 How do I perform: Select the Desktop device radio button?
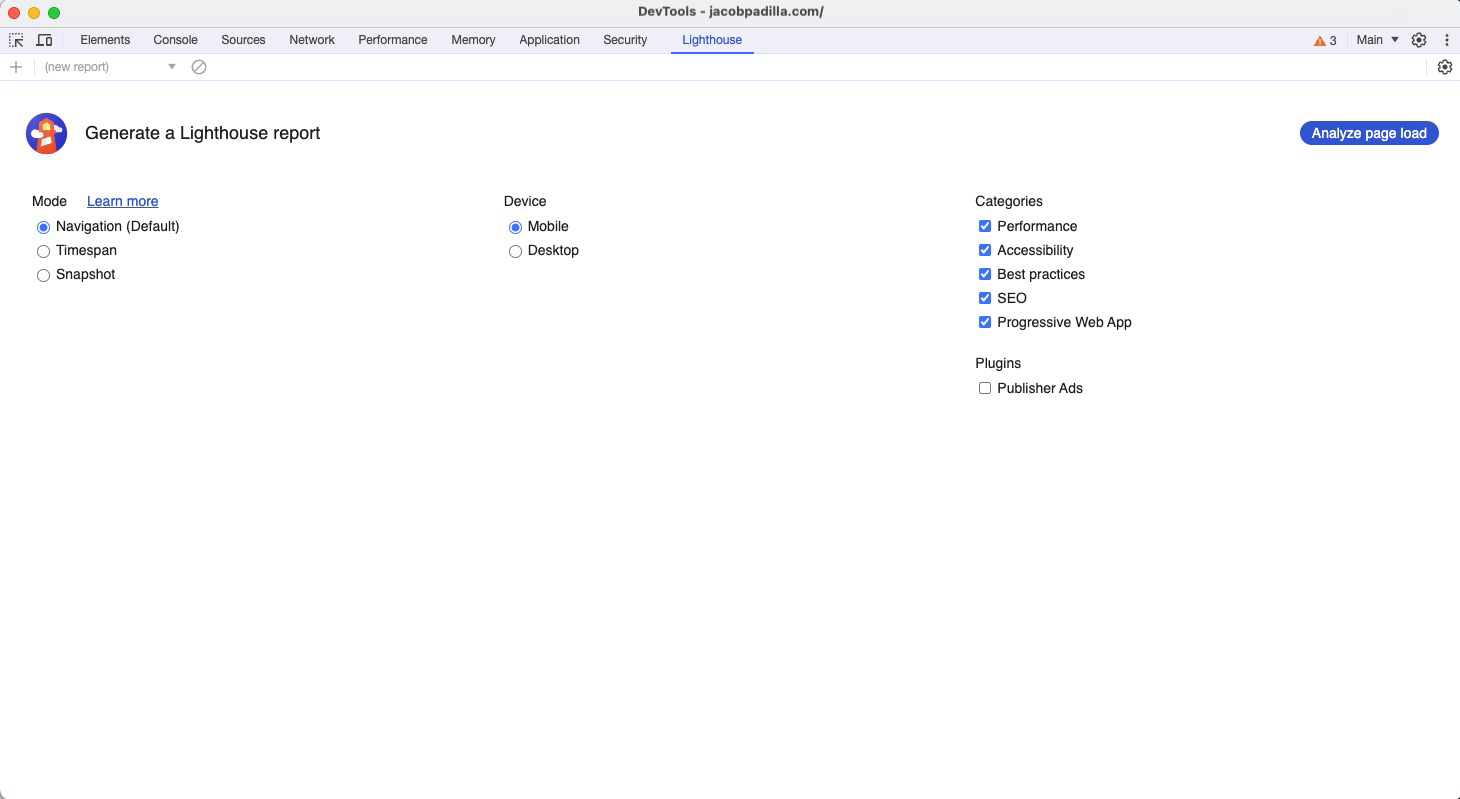click(516, 251)
